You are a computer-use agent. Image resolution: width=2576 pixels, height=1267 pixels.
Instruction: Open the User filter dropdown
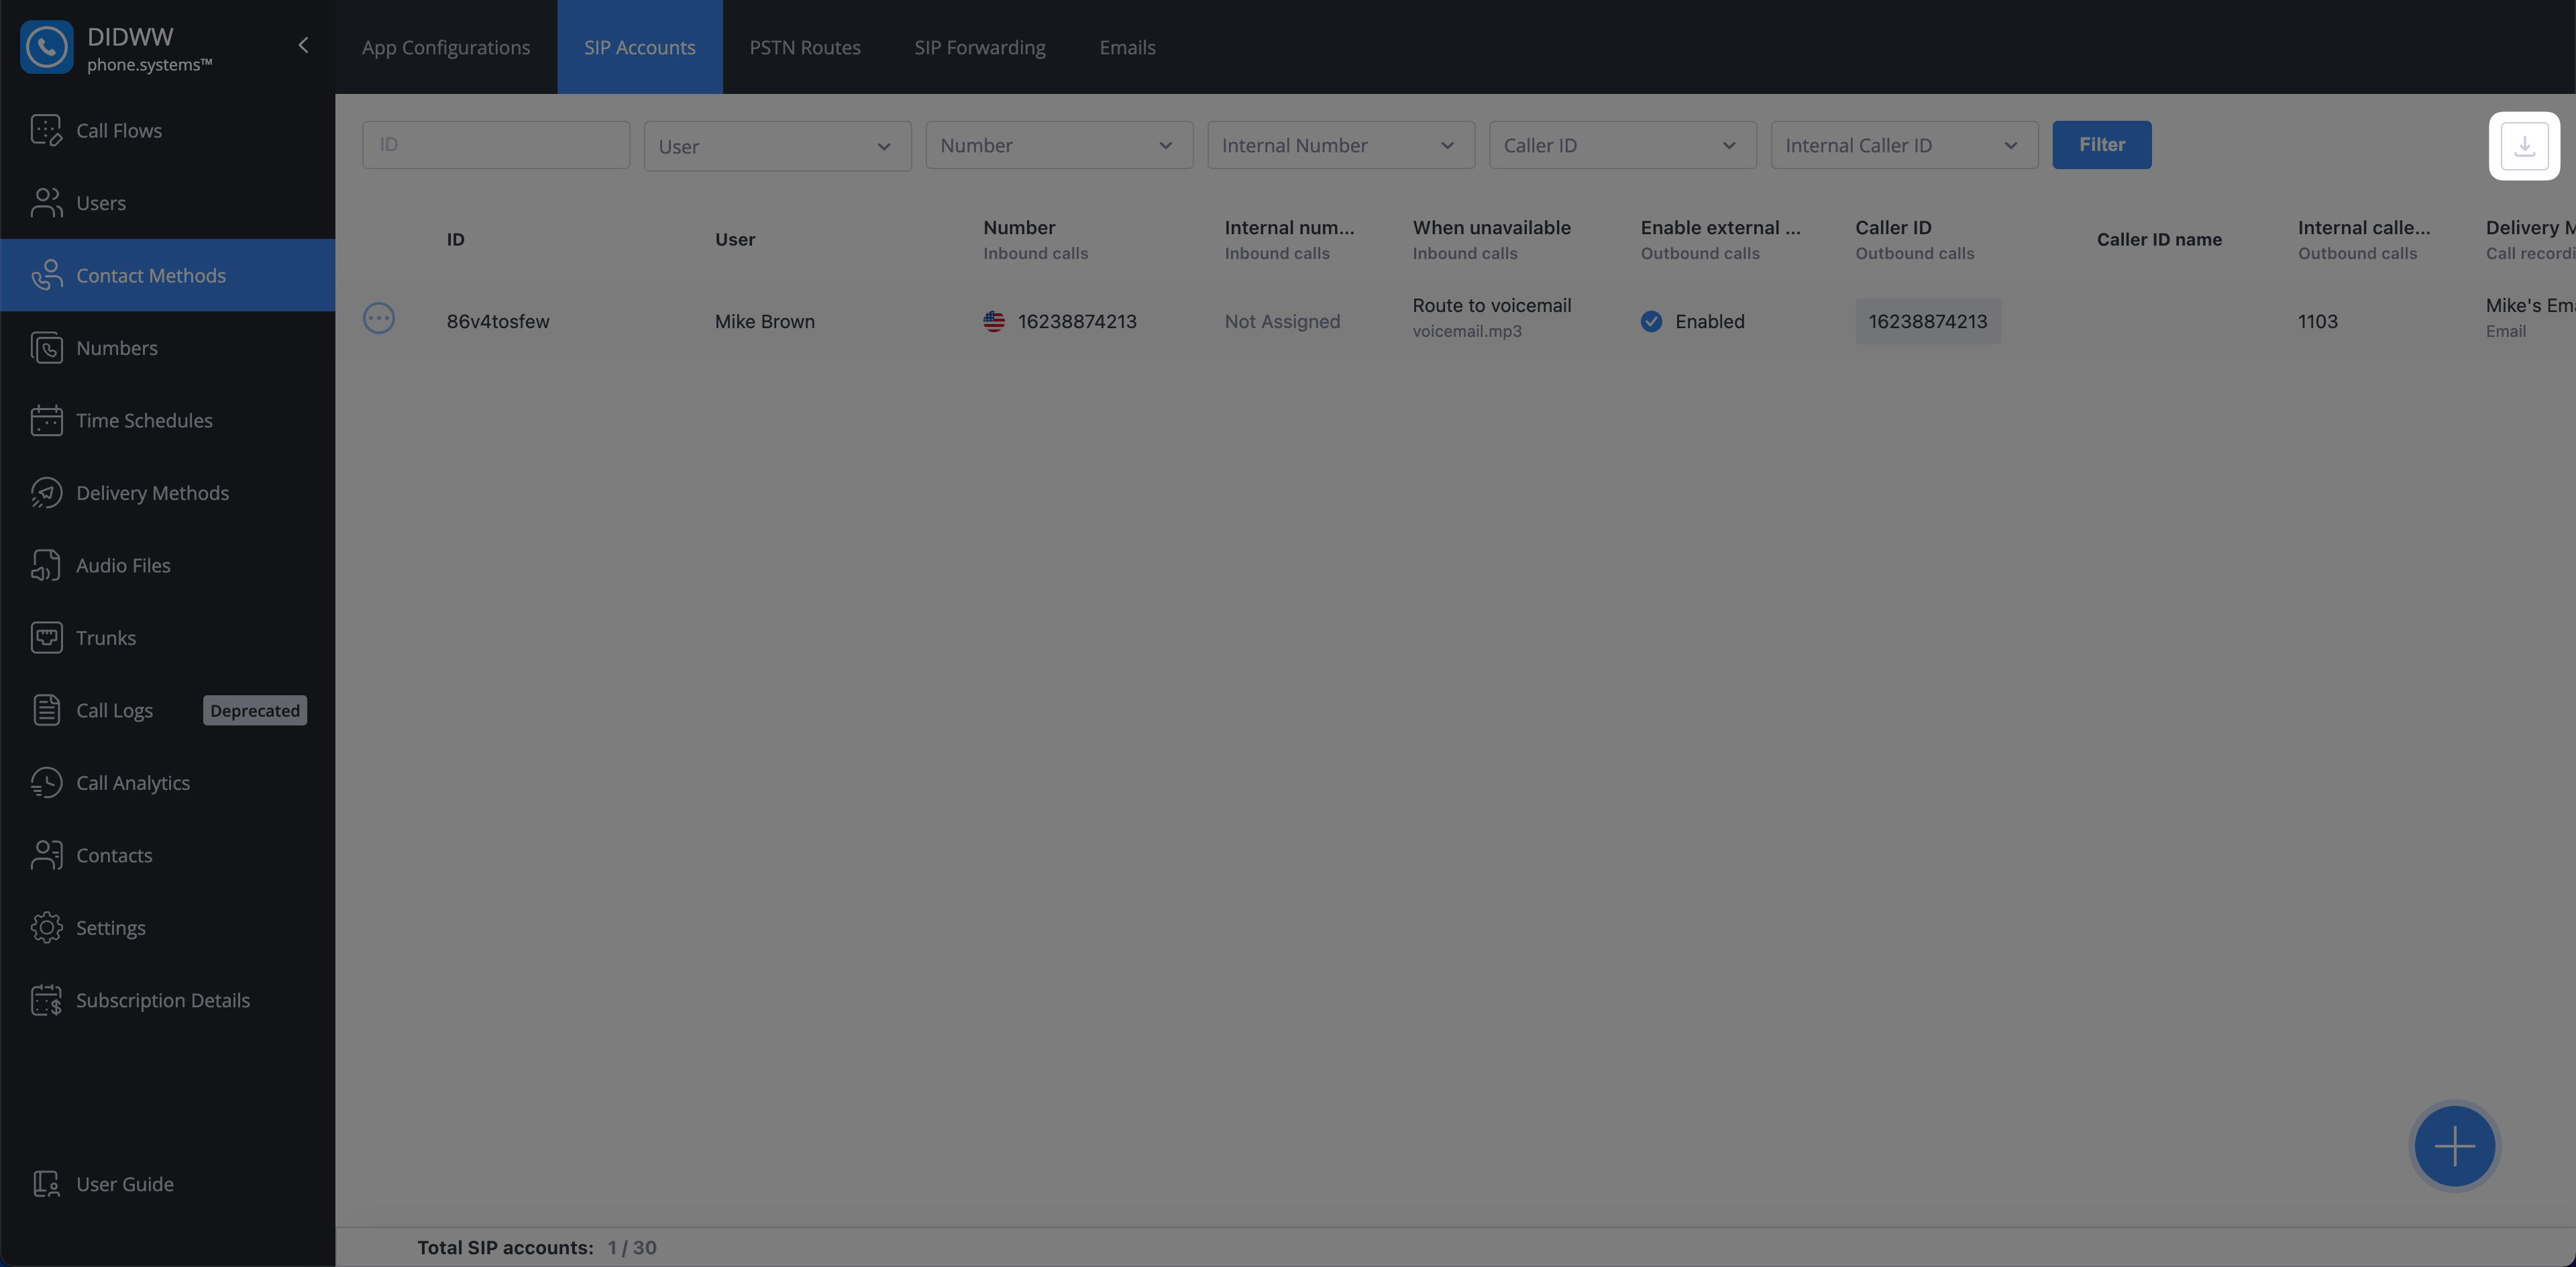(777, 146)
